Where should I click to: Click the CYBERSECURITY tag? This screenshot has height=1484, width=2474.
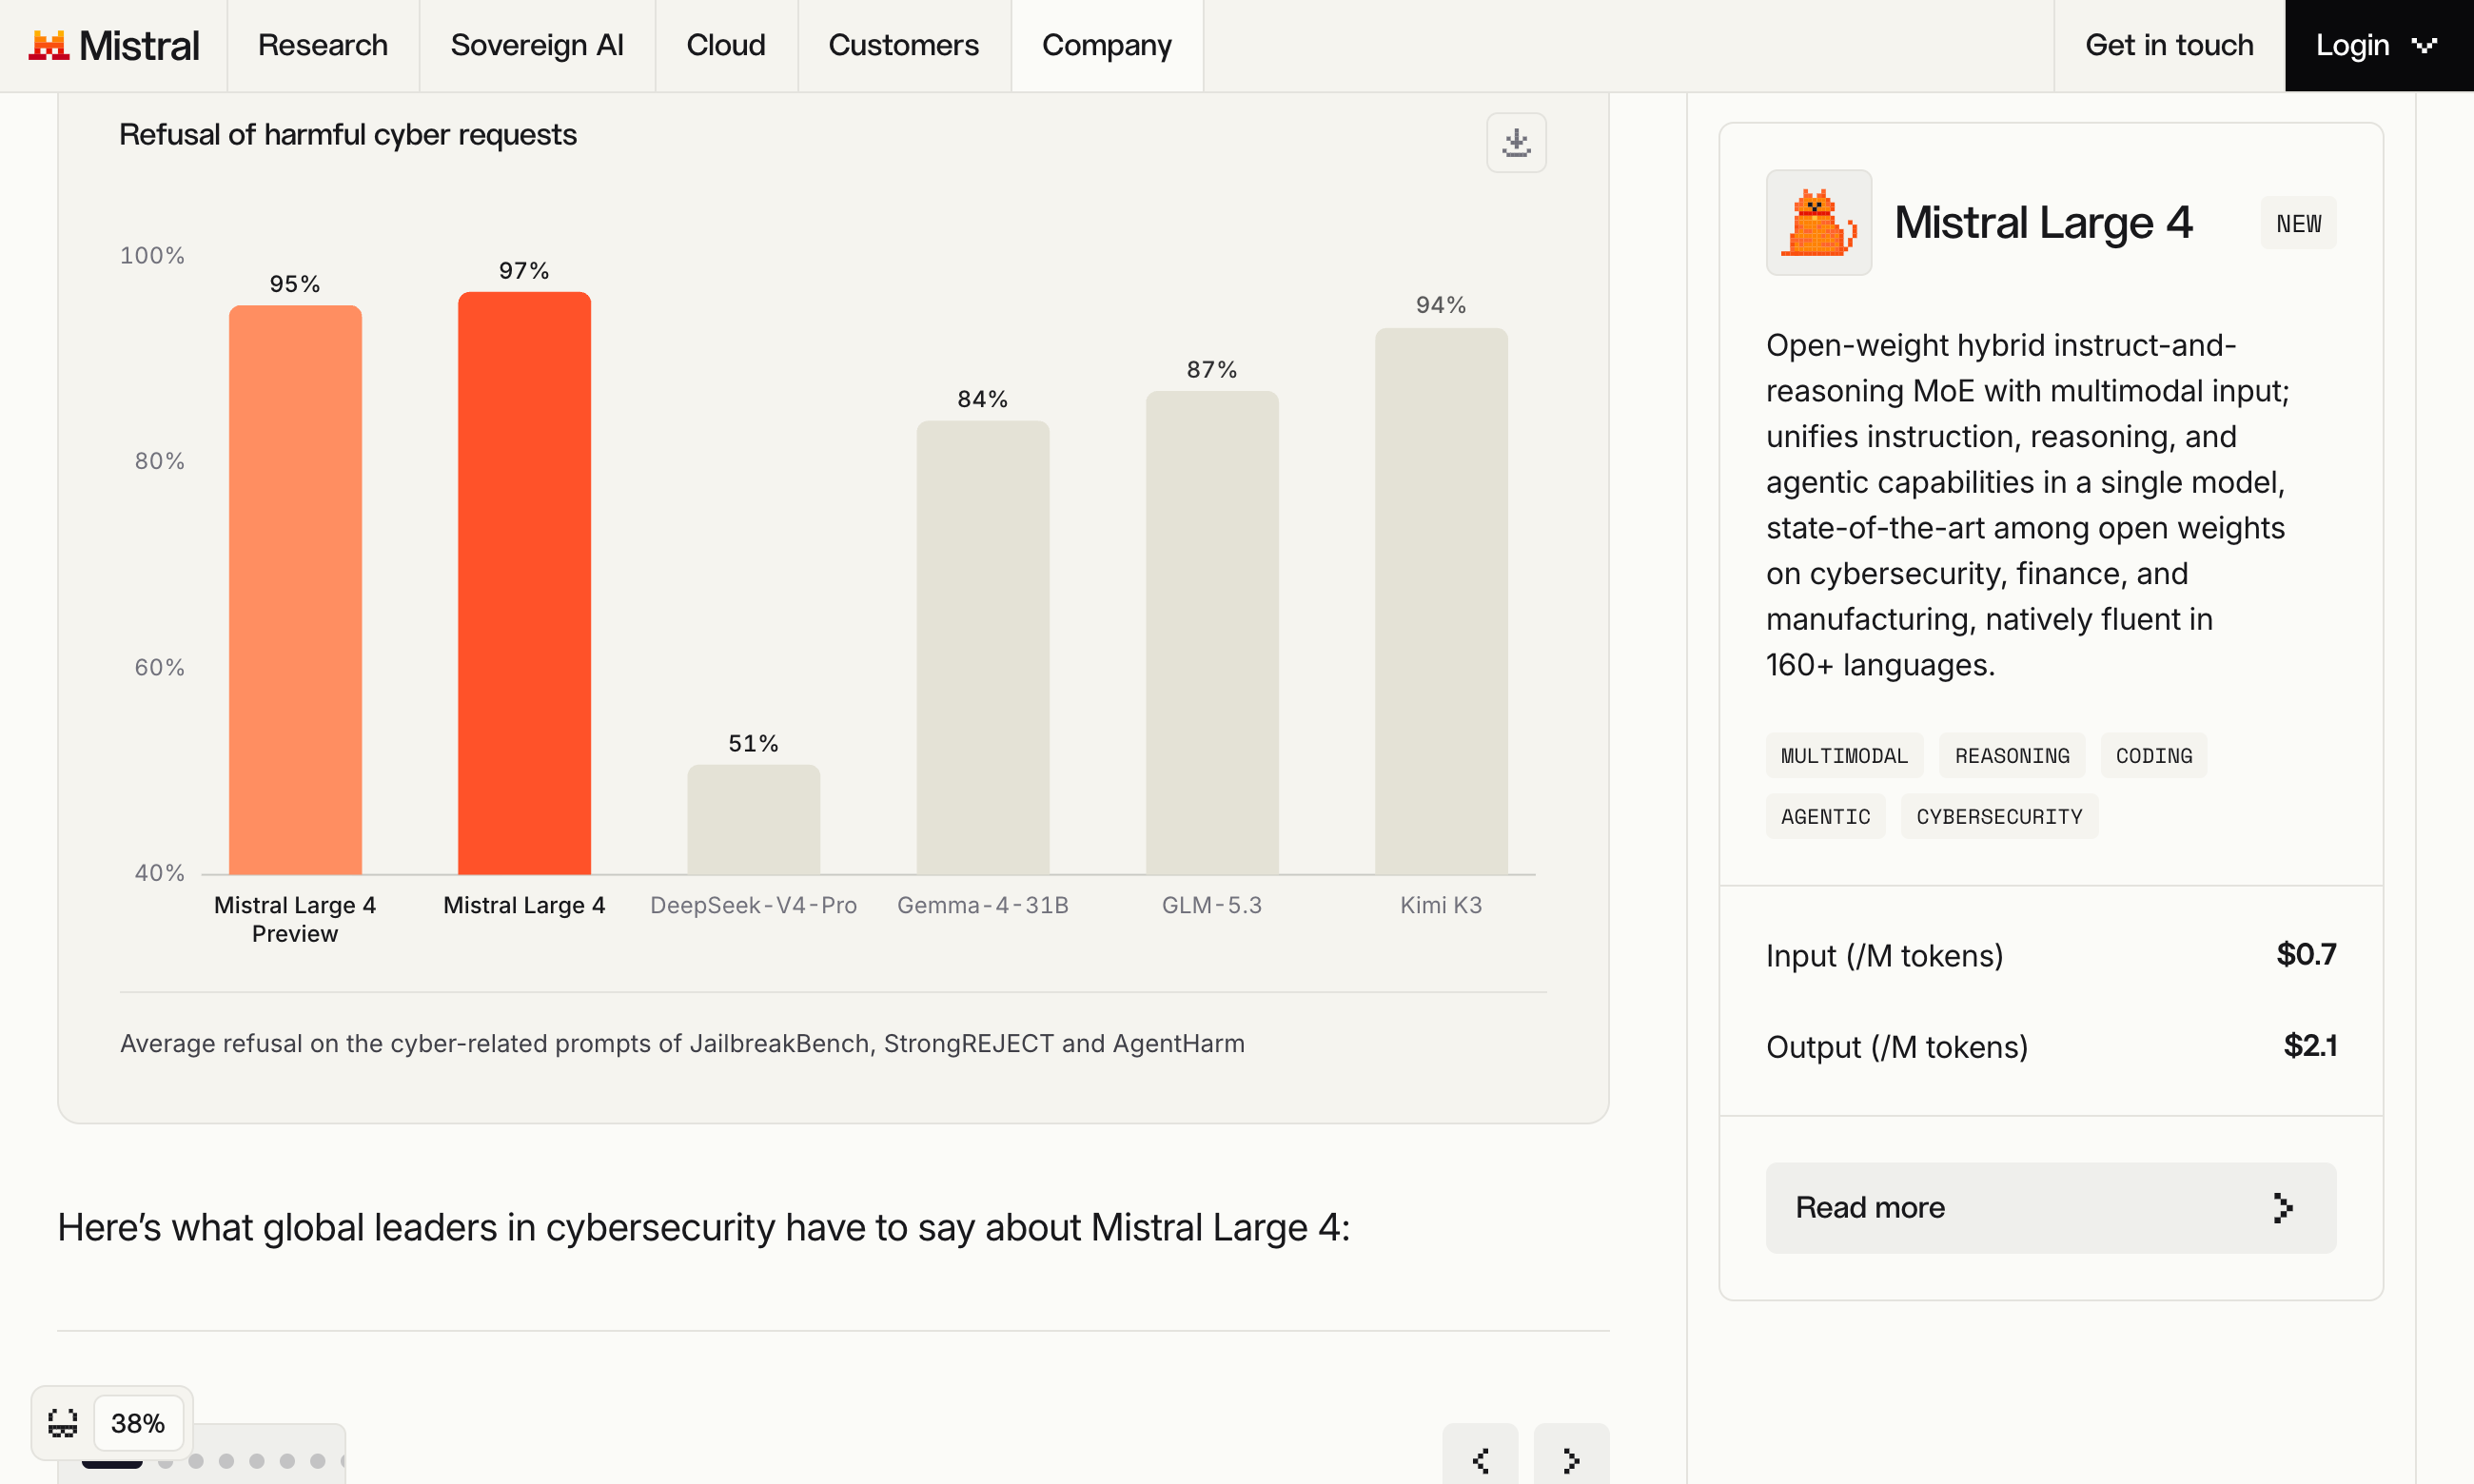click(1999, 816)
